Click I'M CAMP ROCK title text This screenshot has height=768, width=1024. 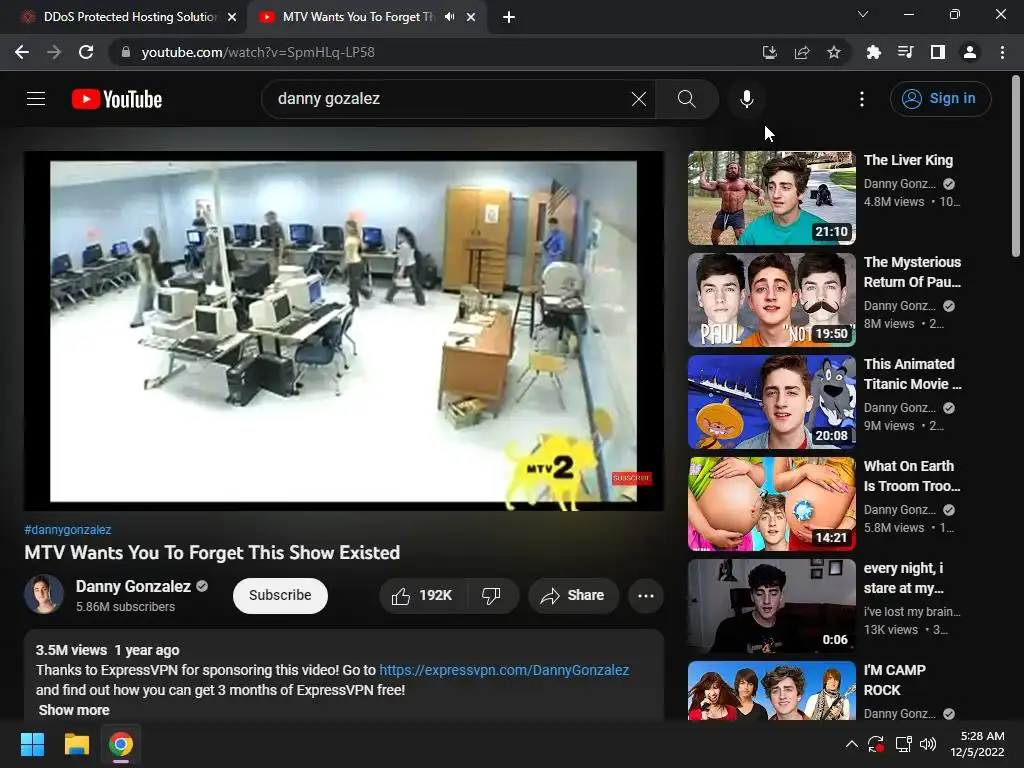click(894, 680)
